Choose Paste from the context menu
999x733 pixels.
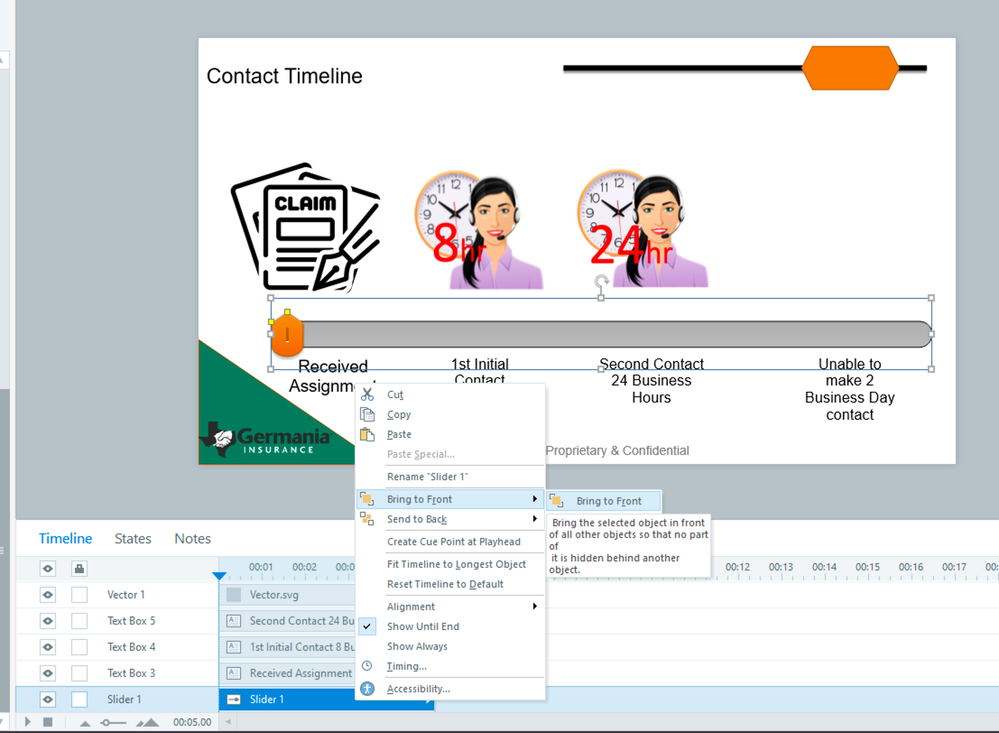450,434
